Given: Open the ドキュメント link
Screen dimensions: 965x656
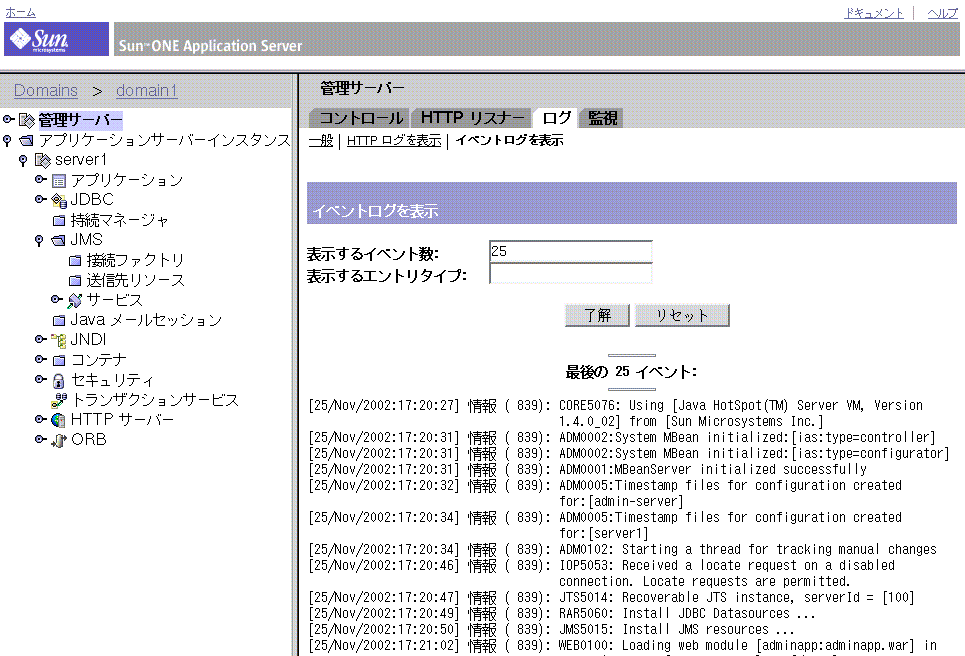Looking at the screenshot, I should coord(874,12).
